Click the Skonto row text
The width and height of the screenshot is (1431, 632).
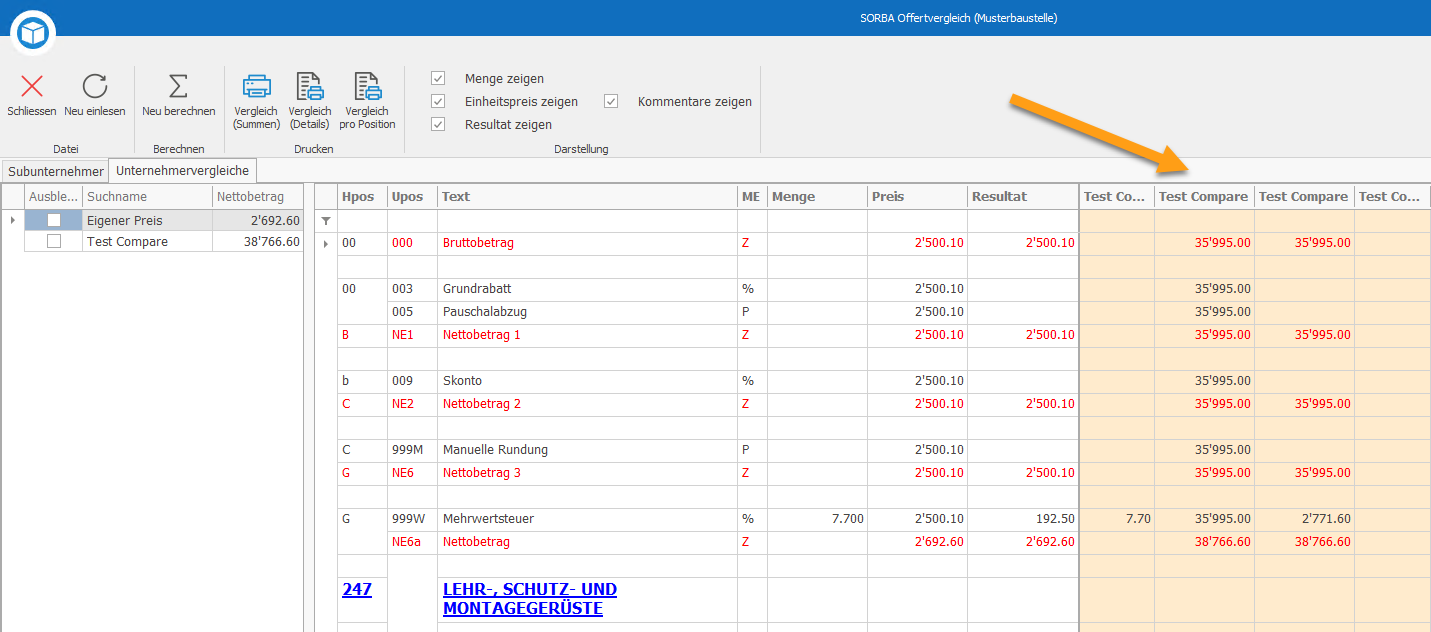click(x=463, y=381)
